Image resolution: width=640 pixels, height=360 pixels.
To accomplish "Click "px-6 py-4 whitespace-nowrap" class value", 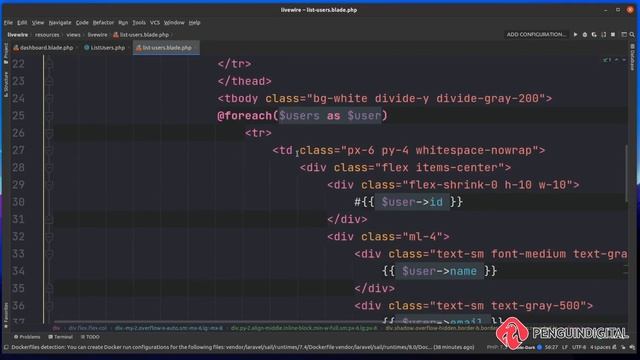I will (x=440, y=150).
